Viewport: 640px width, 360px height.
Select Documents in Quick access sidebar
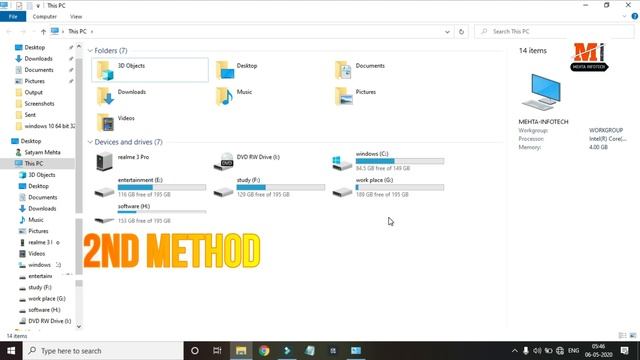pos(39,70)
